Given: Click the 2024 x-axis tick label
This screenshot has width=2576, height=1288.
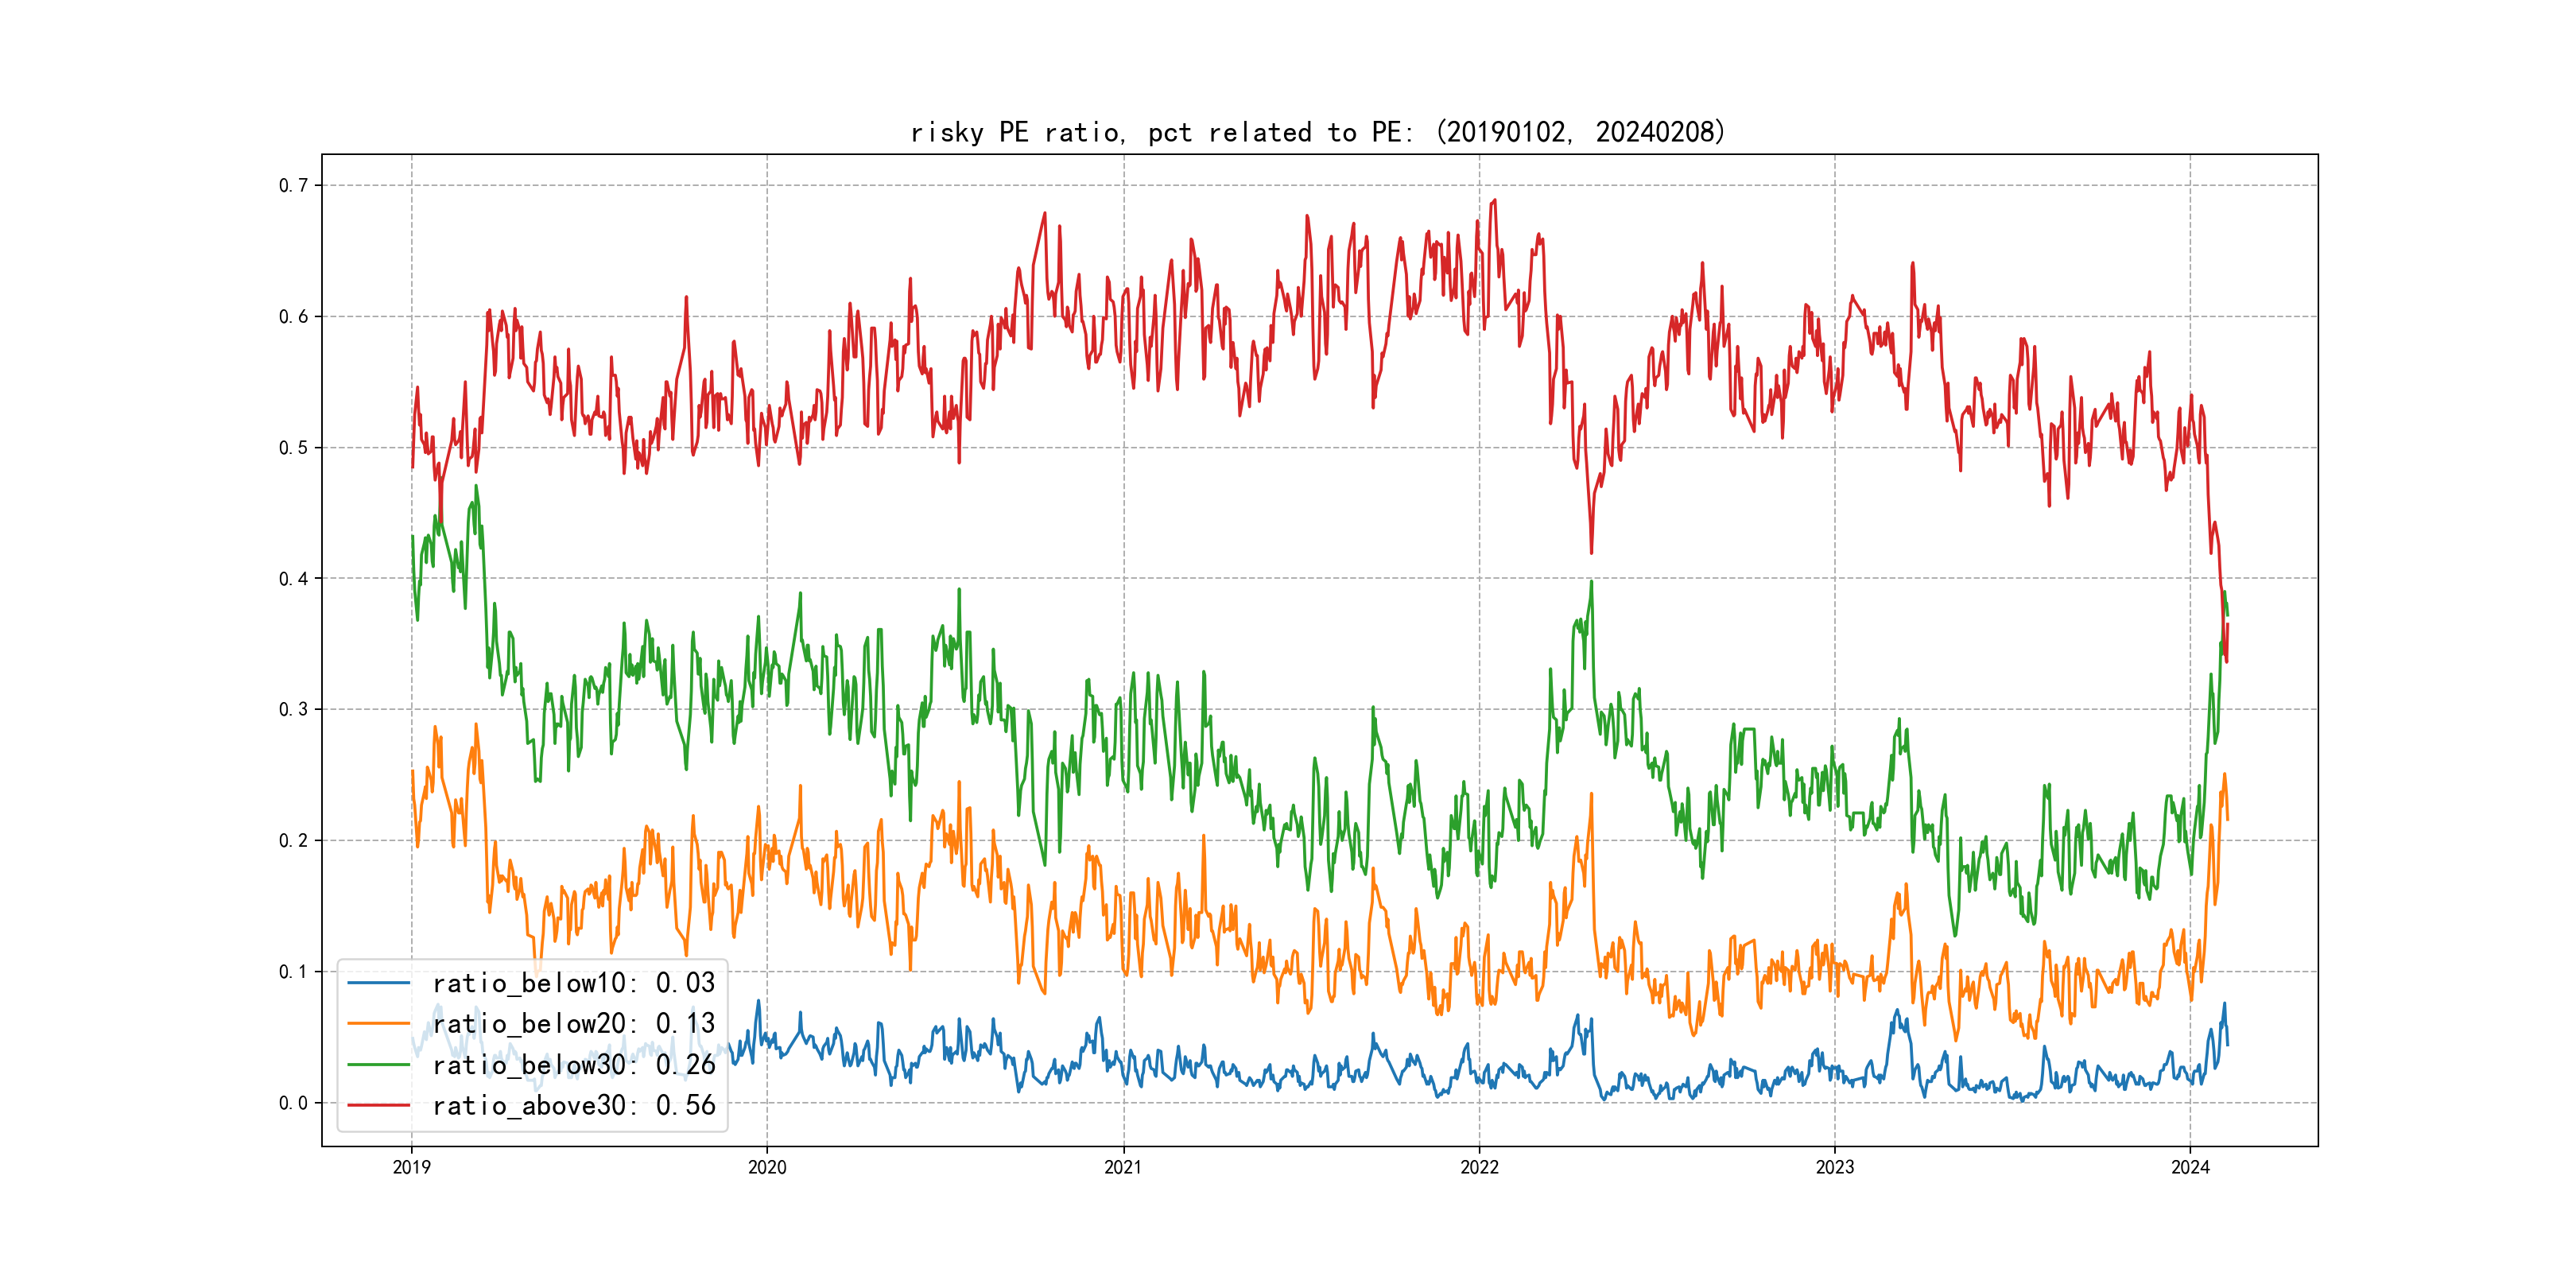Looking at the screenshot, I should (2190, 1167).
